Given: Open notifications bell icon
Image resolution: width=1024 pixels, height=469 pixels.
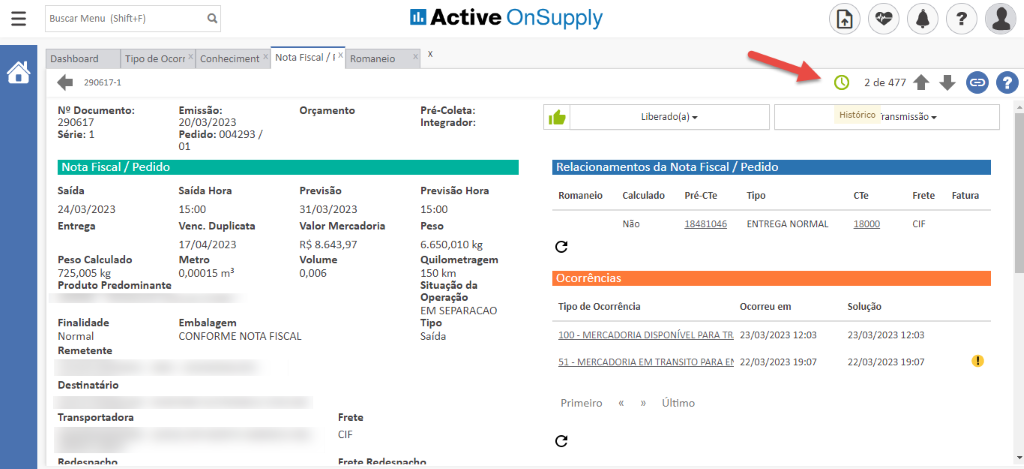Looking at the screenshot, I should point(923,18).
